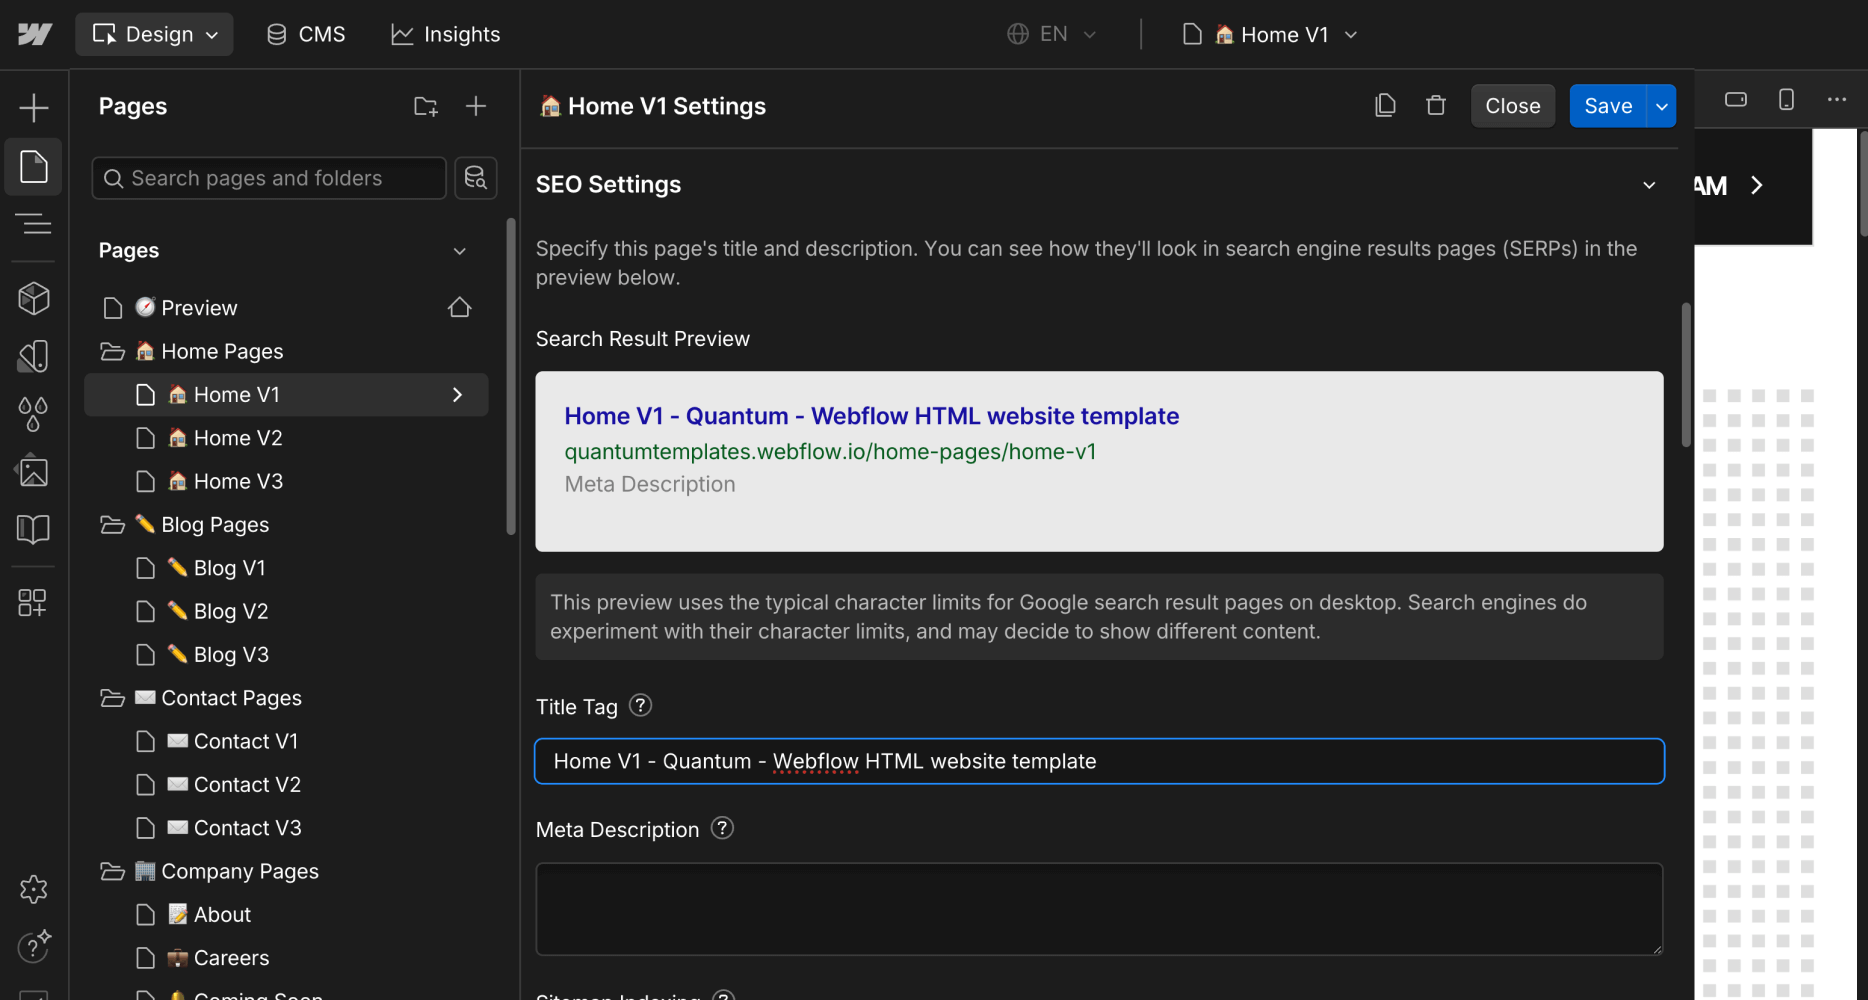Open the Insights view
This screenshot has width=1868, height=1000.
pos(445,33)
